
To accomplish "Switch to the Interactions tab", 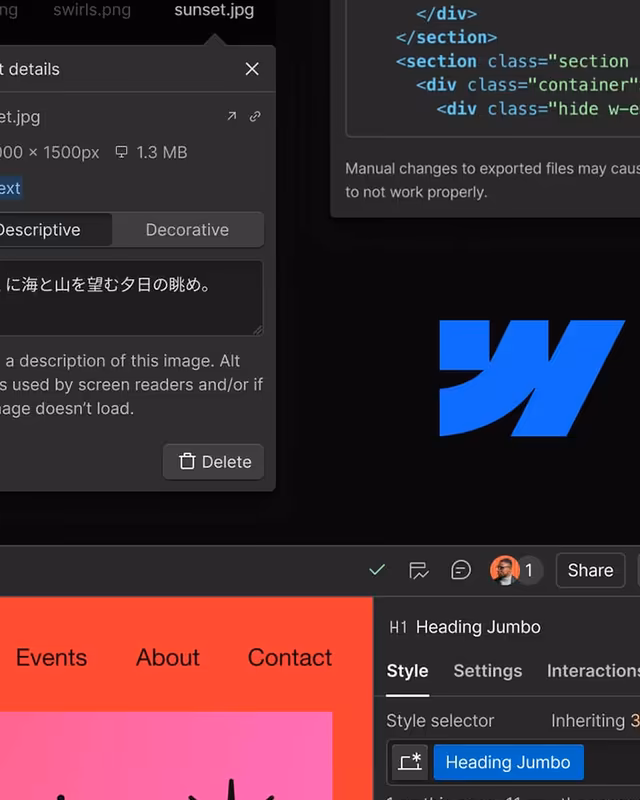I will [x=593, y=671].
